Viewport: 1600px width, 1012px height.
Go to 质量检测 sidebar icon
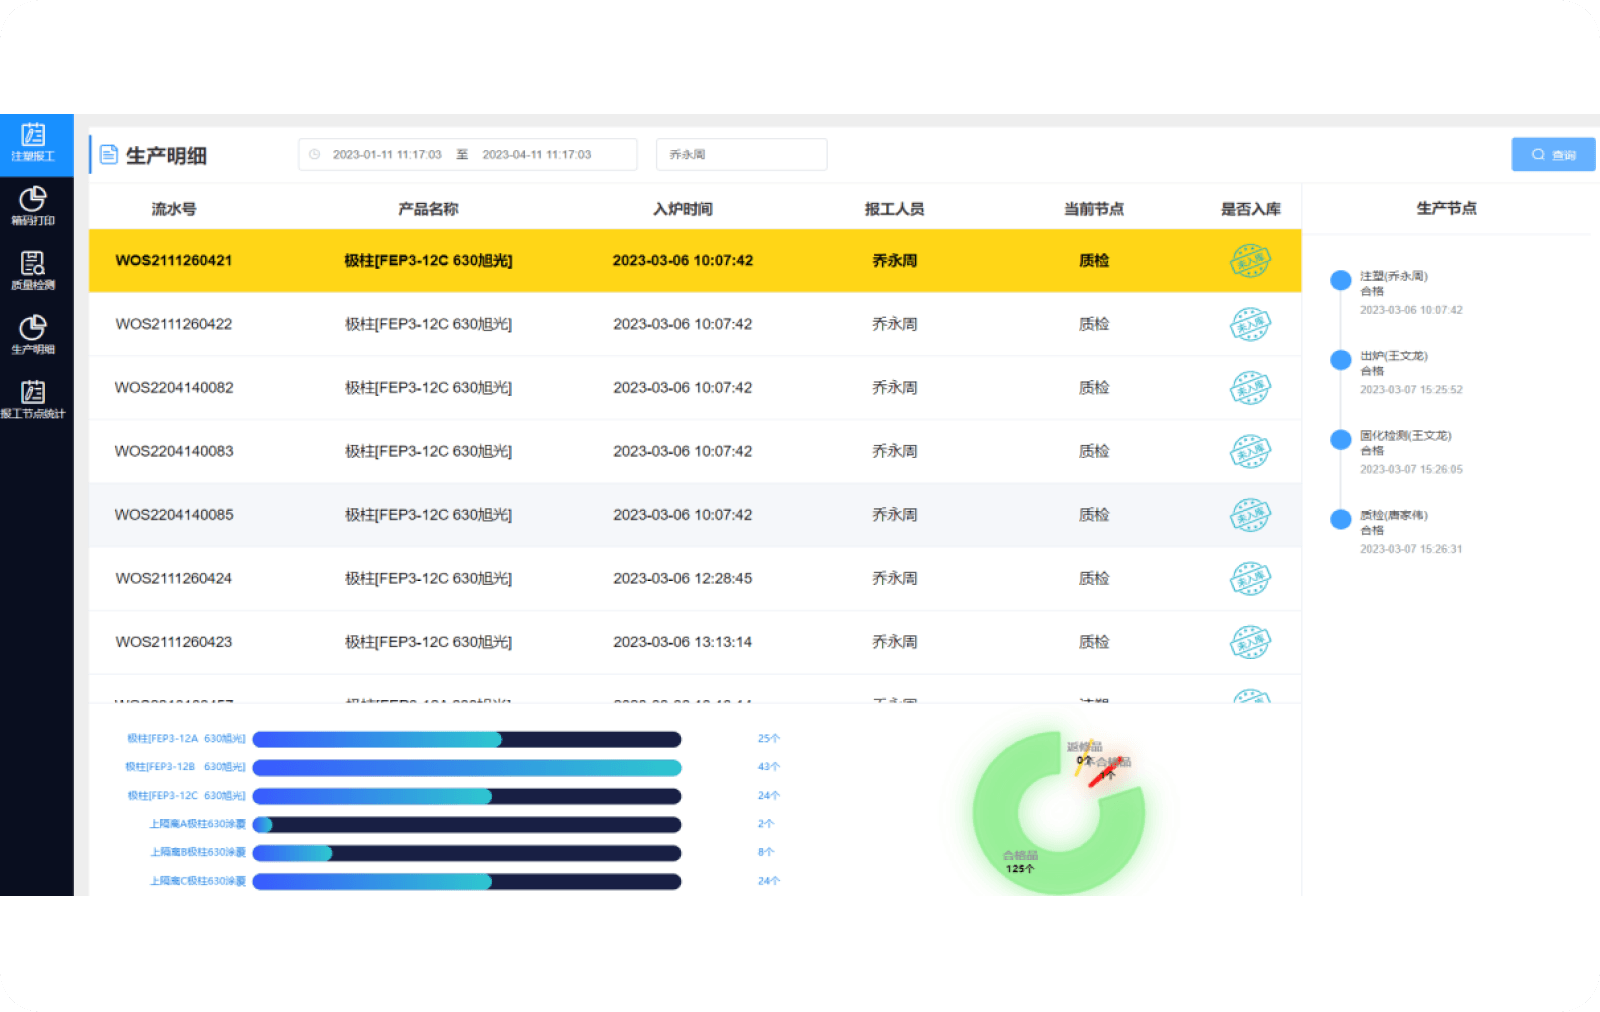33,270
